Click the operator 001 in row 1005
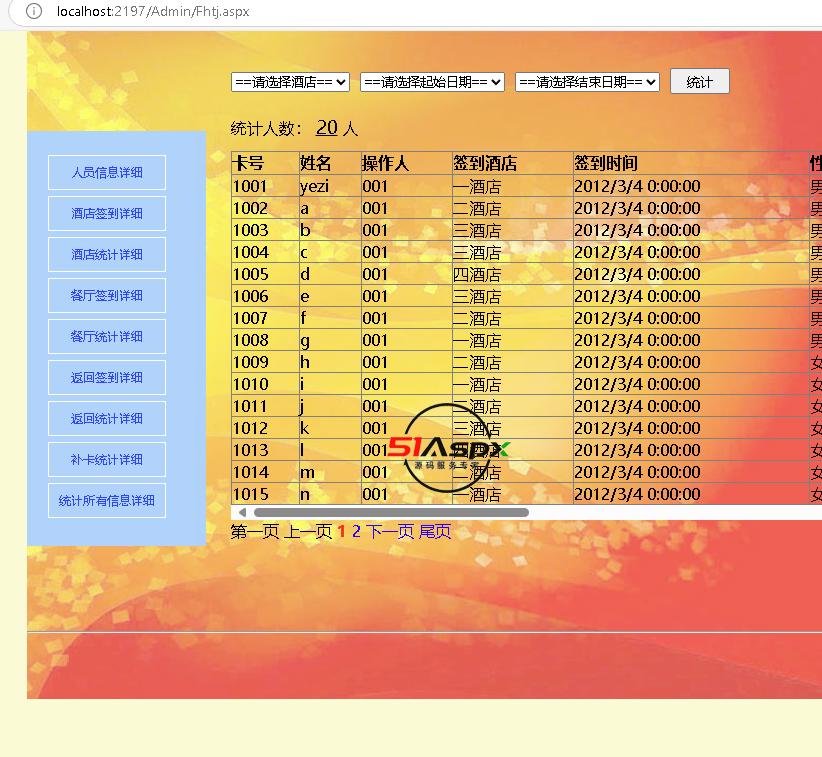 pyautogui.click(x=375, y=274)
